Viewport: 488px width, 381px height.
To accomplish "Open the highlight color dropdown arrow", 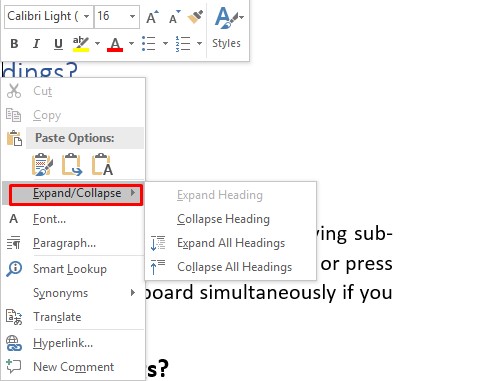I will [97, 44].
